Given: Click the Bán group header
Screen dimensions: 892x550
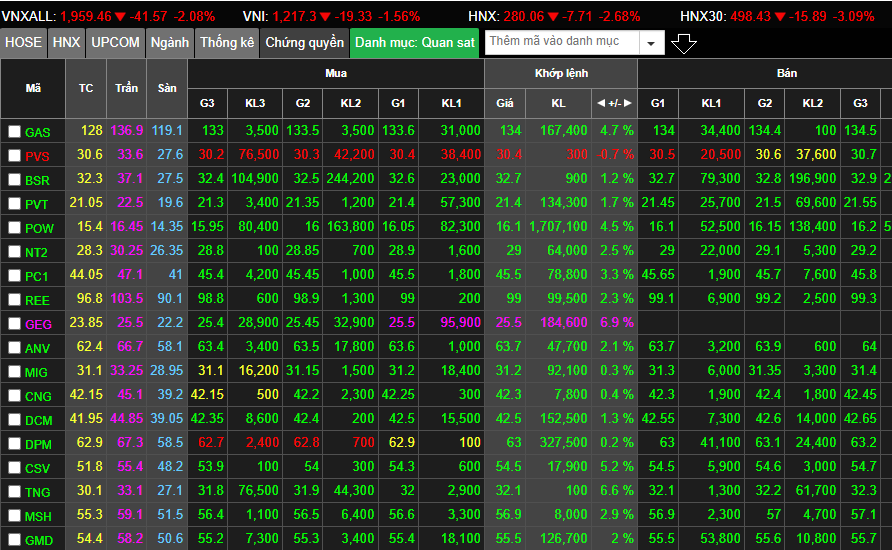Looking at the screenshot, I should [x=787, y=73].
